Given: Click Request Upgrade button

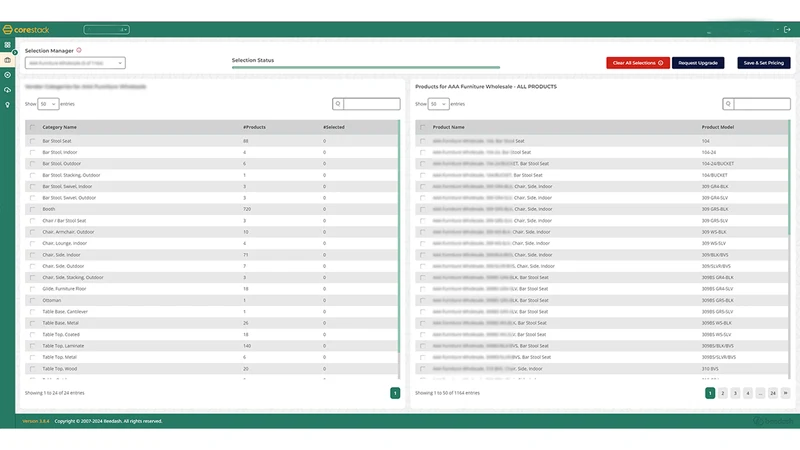Looking at the screenshot, I should tap(698, 63).
